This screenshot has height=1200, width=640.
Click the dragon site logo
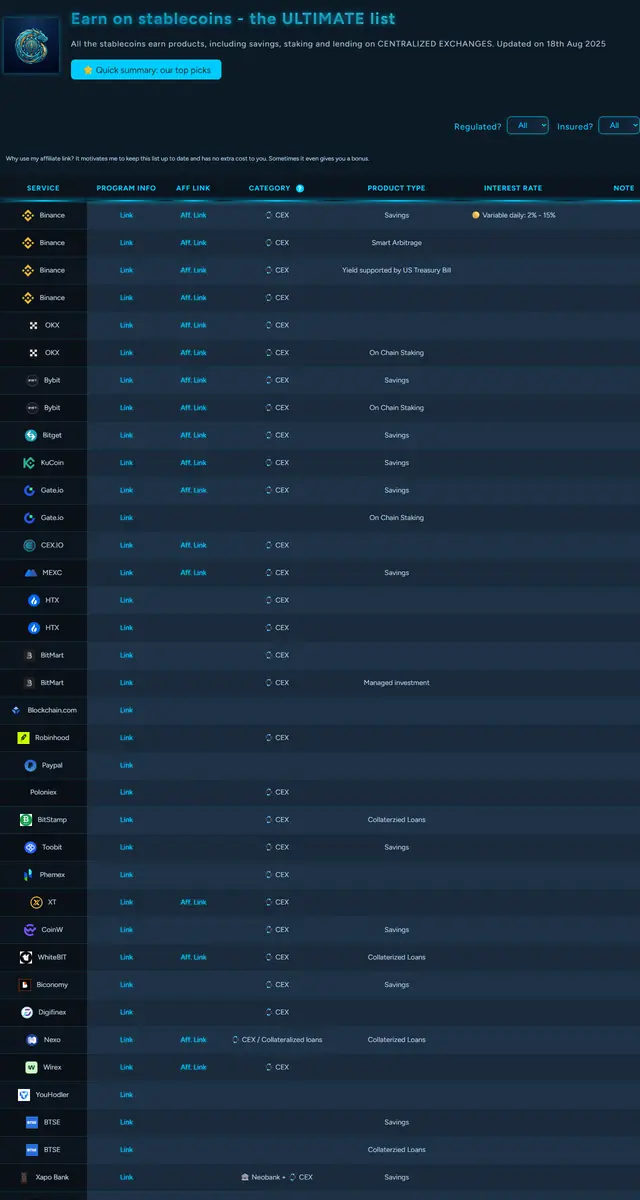click(31, 44)
